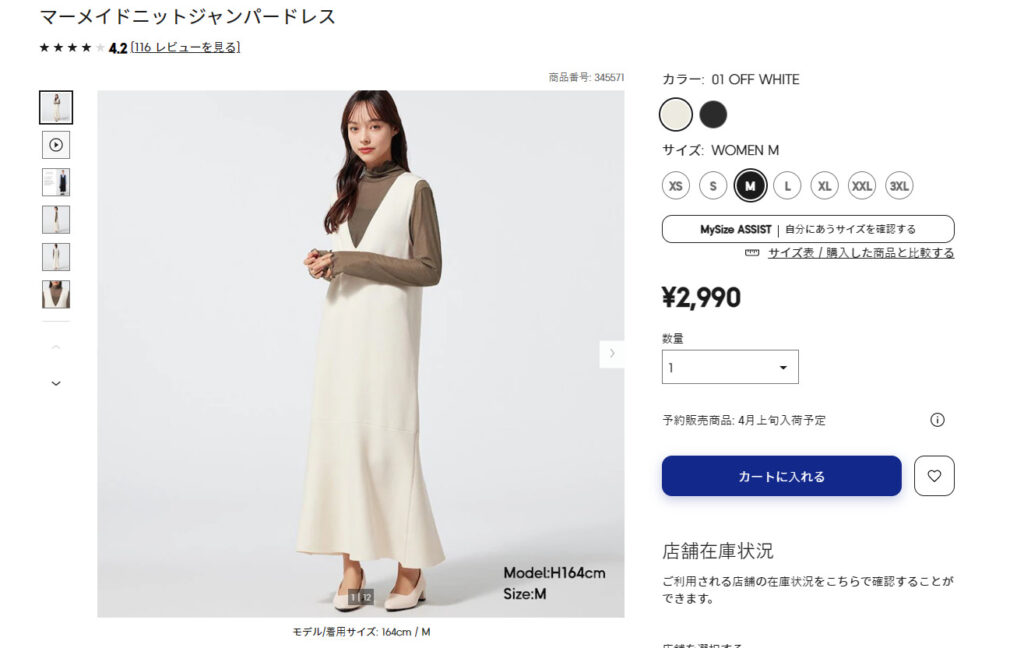Open the pre-order info icon

[x=937, y=420]
